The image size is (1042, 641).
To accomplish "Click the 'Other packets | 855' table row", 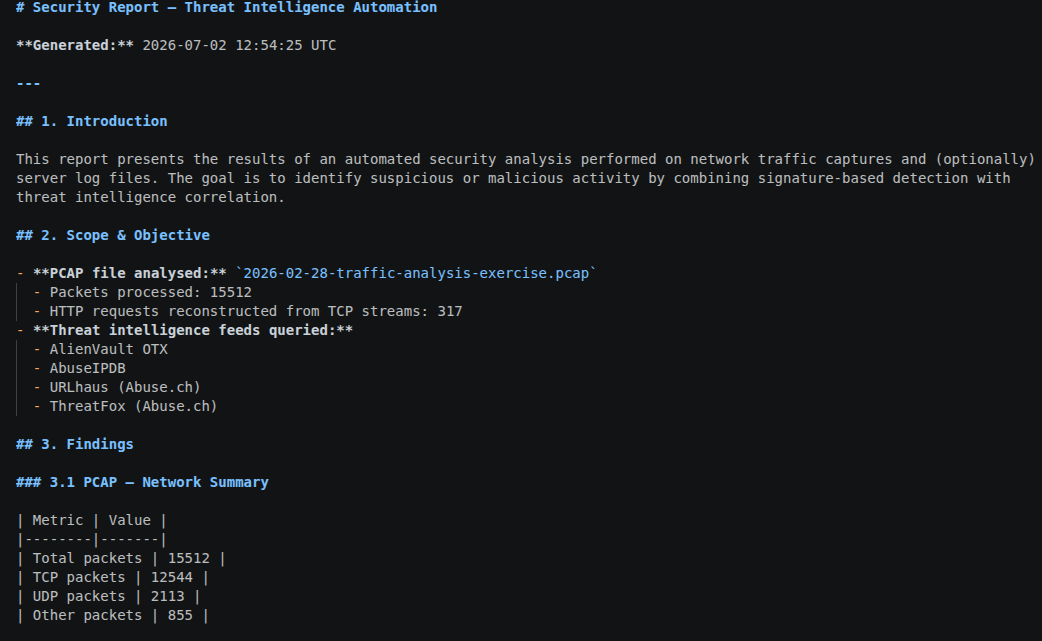I will click(112, 616).
